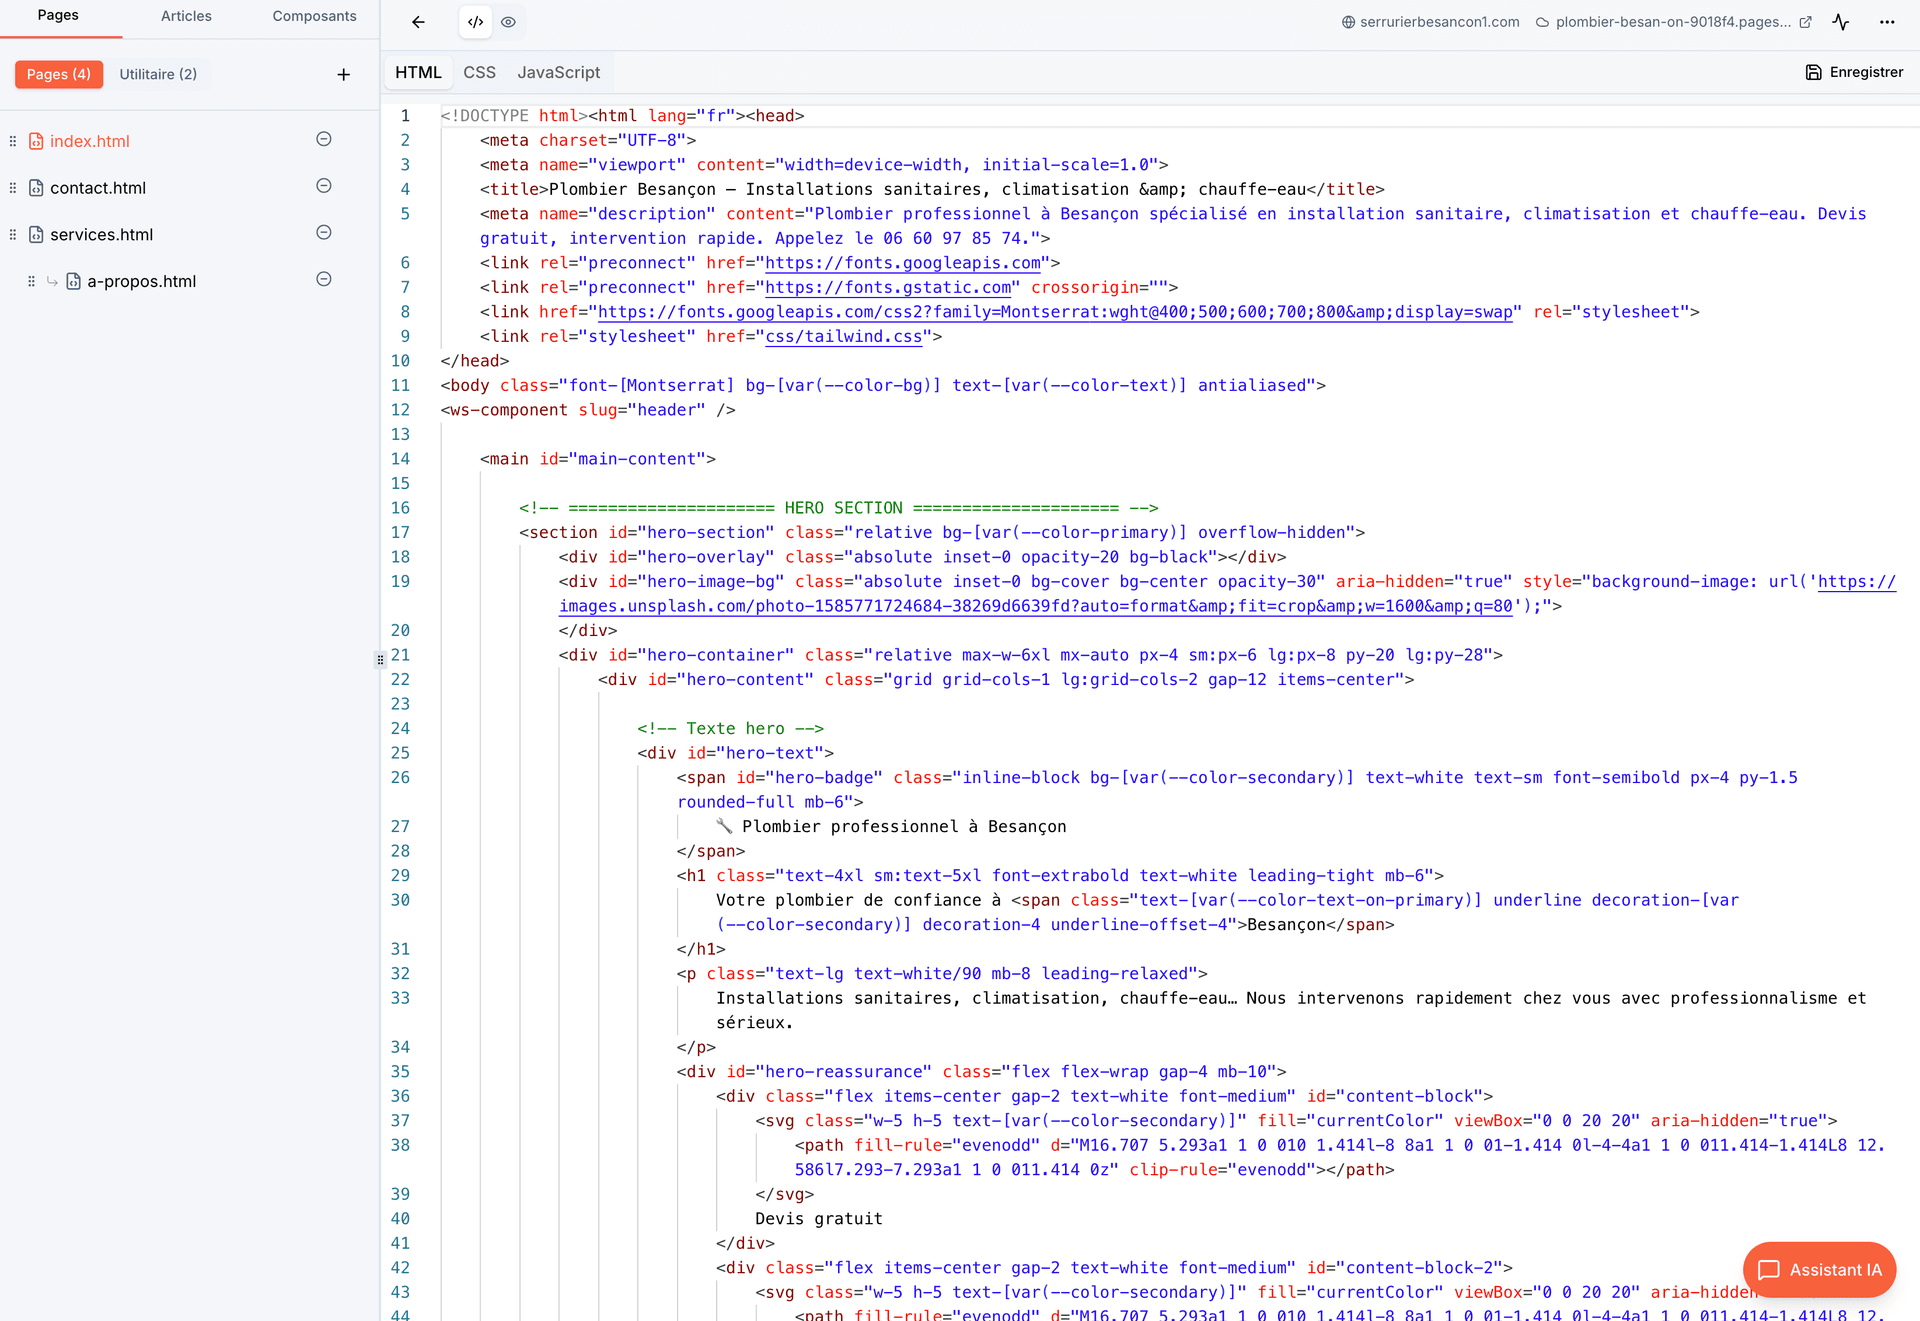
Task: Click line number 12 in the gutter
Action: [x=400, y=410]
